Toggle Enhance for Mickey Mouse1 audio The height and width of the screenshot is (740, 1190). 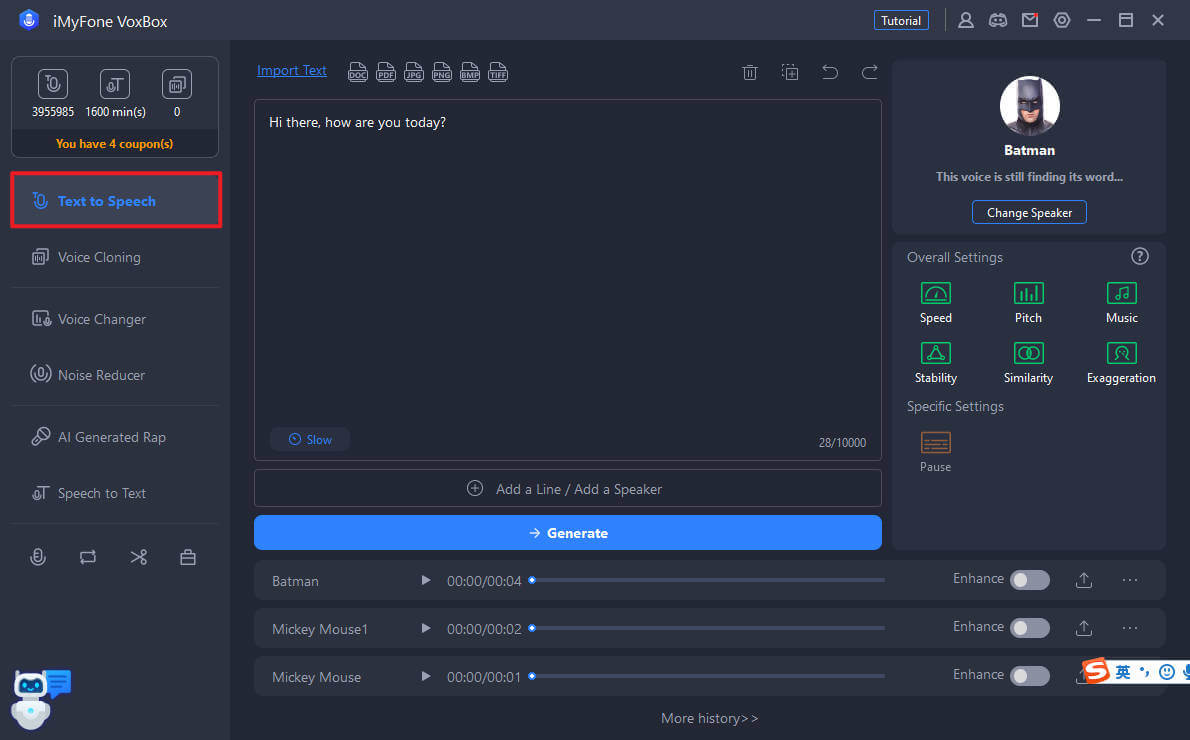click(1029, 628)
